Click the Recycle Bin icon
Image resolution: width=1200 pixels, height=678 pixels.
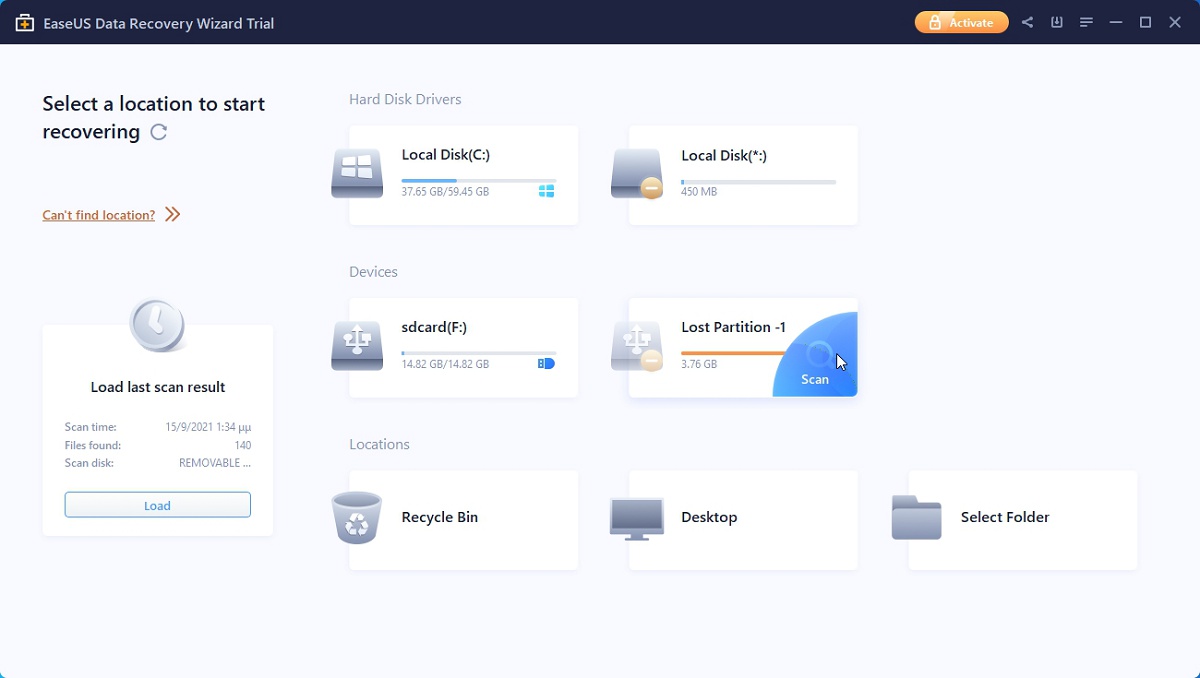pos(357,518)
